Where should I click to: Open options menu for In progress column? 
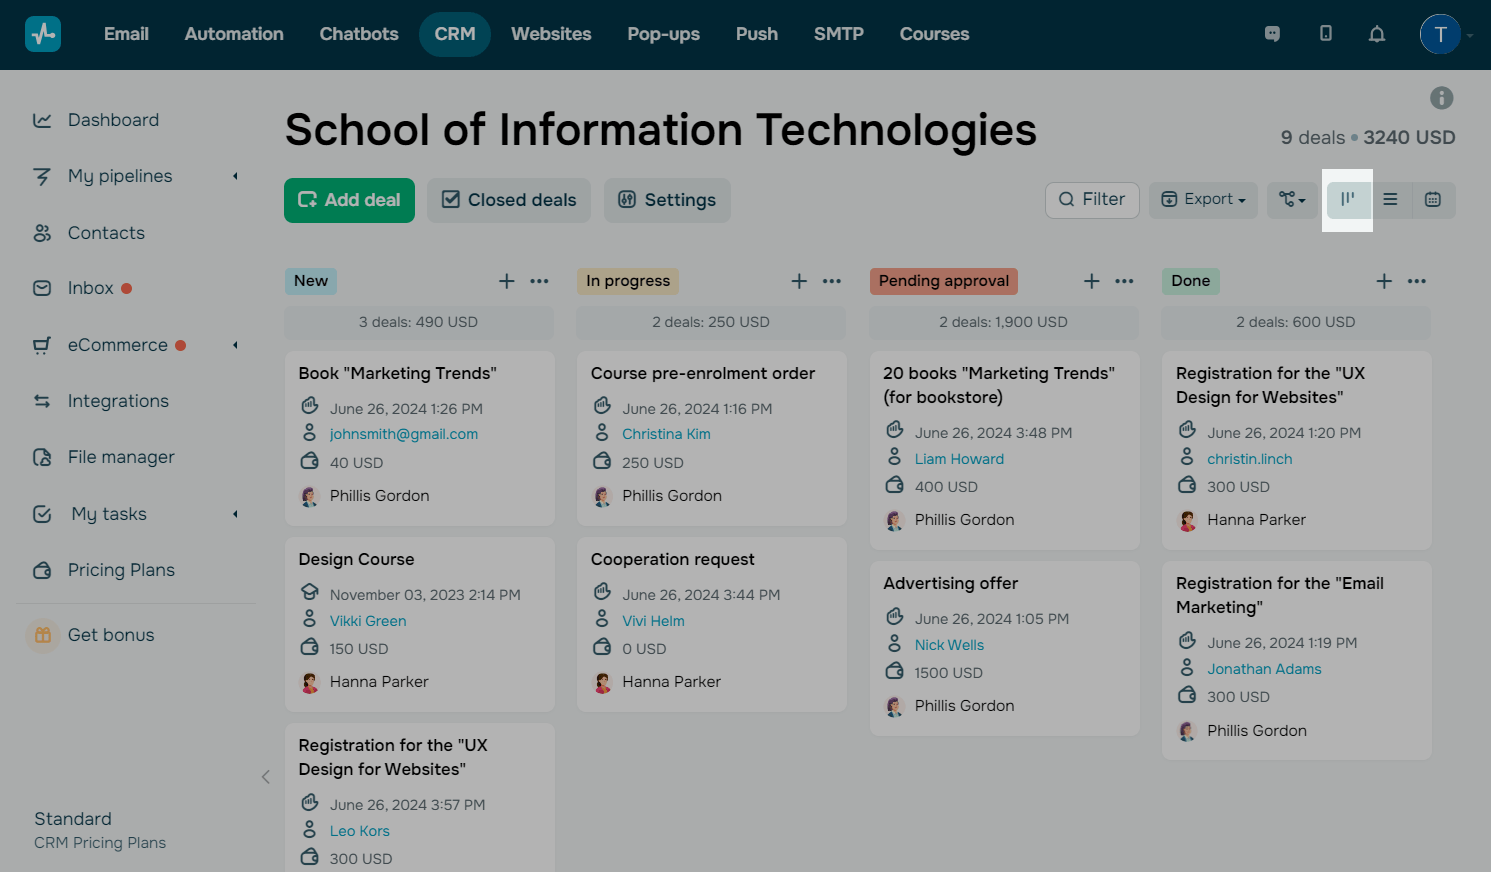click(x=832, y=281)
